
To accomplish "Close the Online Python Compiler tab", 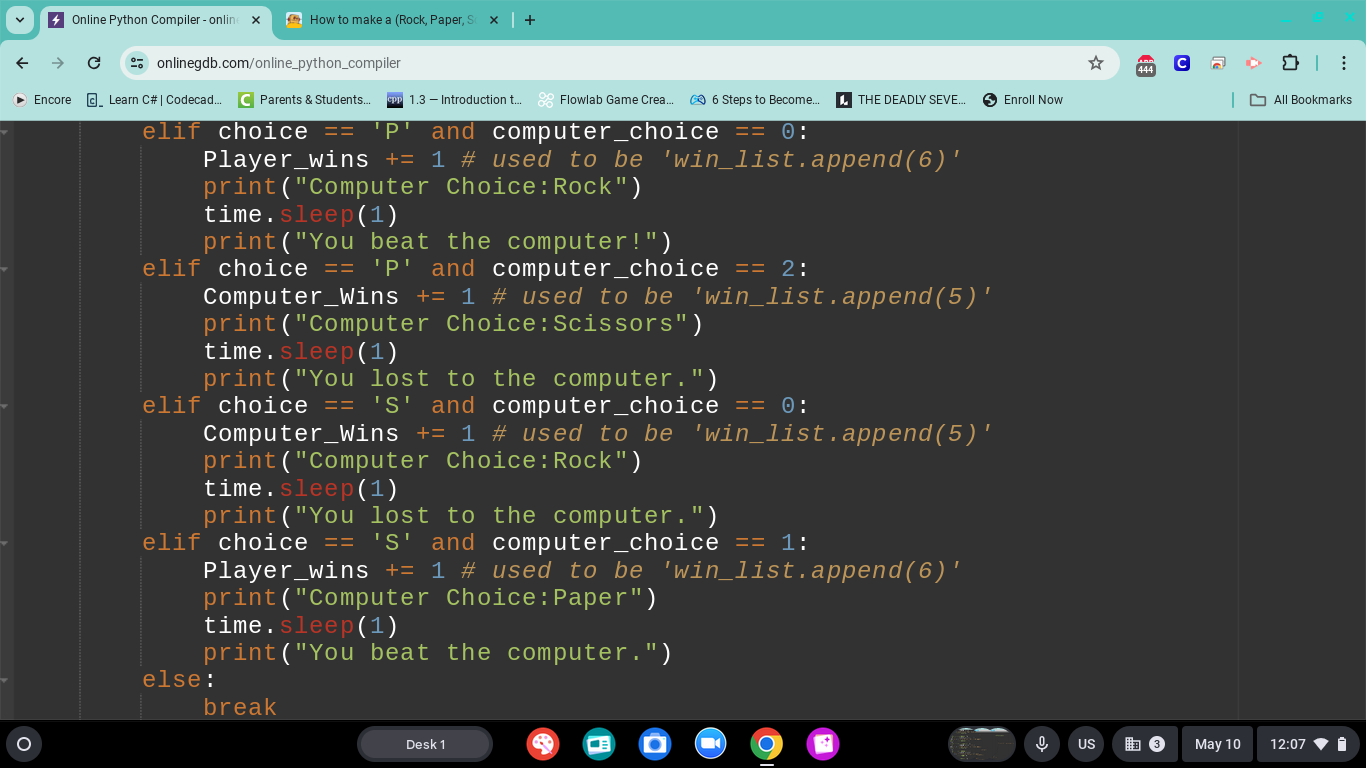I will (x=256, y=20).
